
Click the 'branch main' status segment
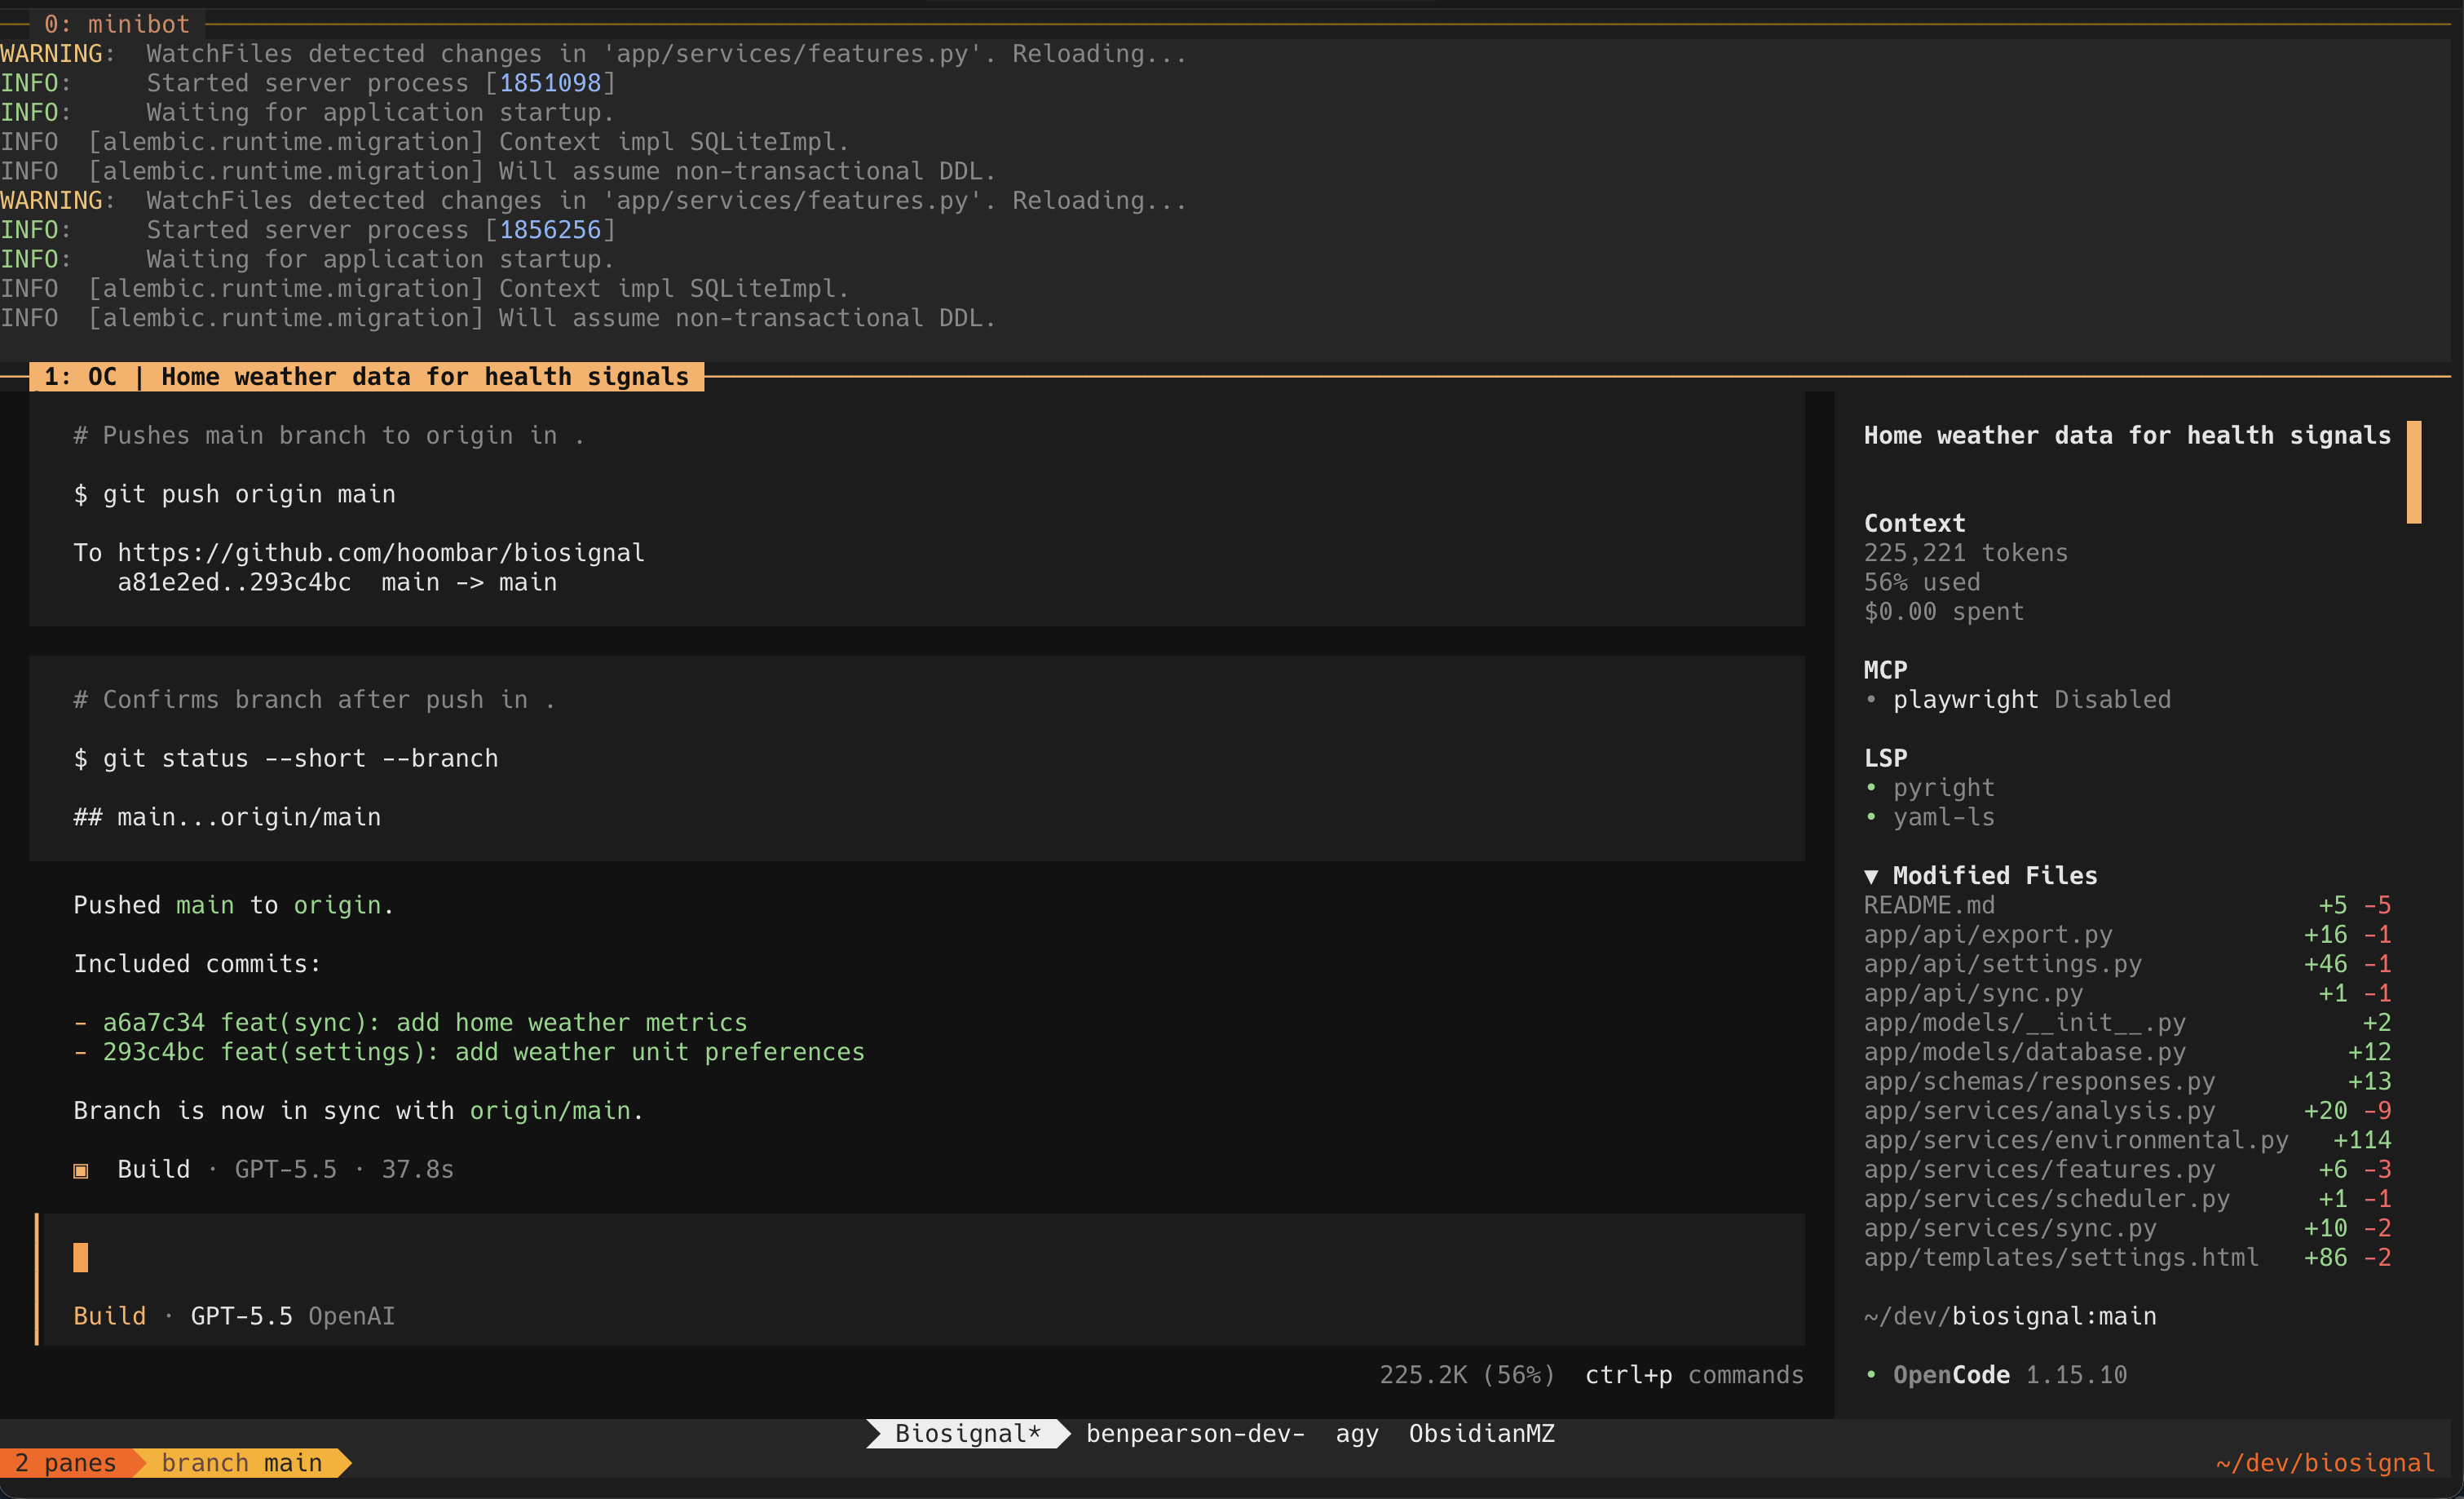(241, 1463)
